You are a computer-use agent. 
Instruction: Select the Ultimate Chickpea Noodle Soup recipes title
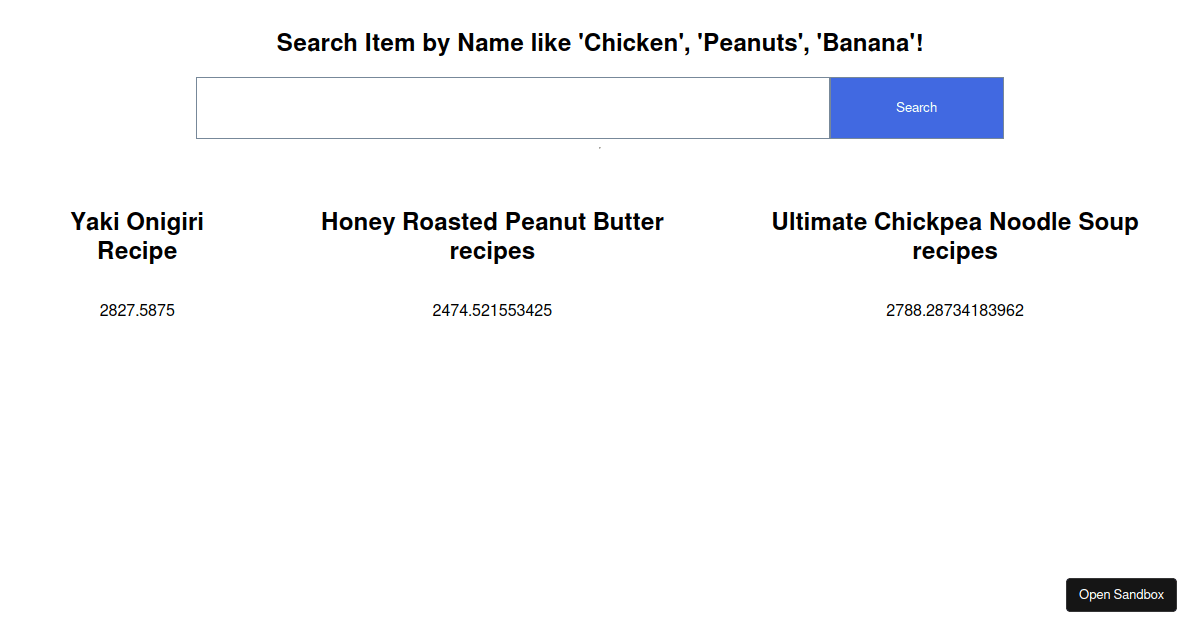click(954, 236)
